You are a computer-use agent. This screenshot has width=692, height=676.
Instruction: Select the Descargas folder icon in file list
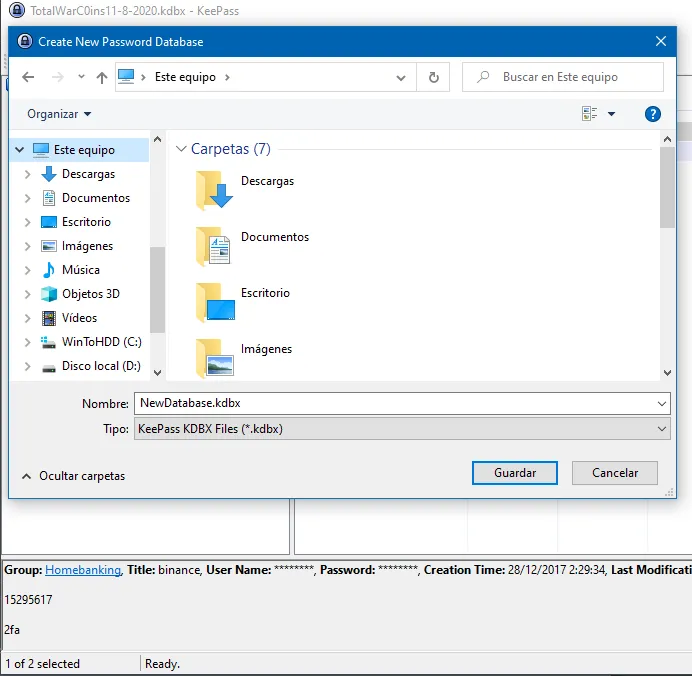click(214, 190)
